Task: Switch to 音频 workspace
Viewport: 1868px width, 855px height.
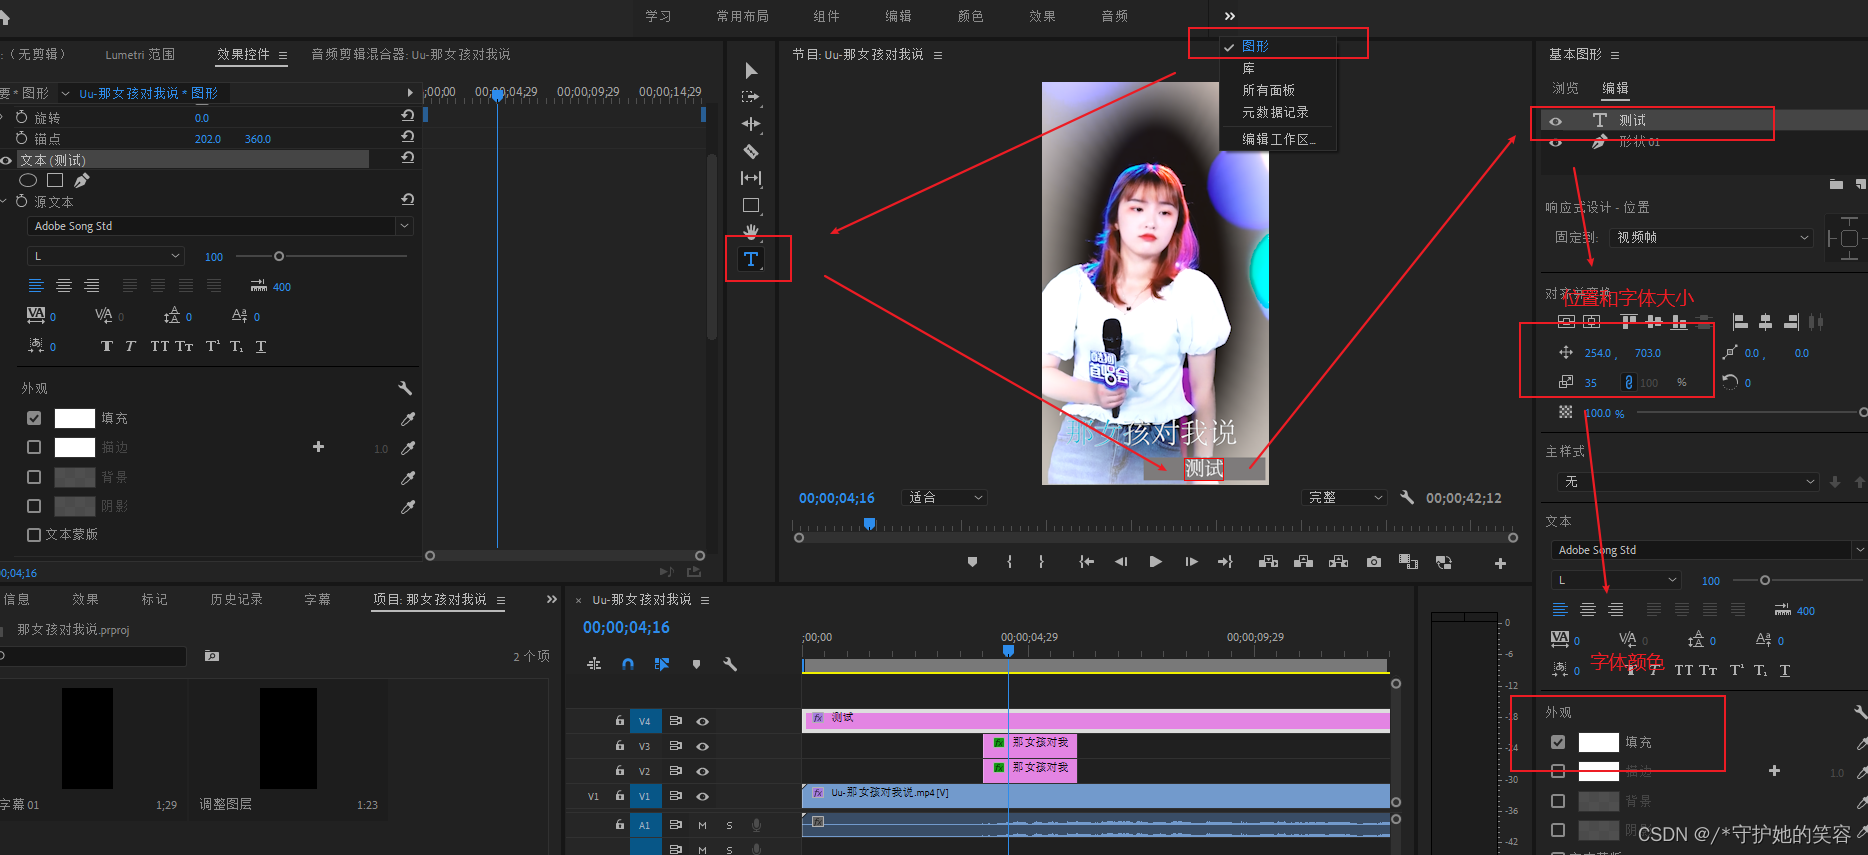Action: click(1114, 16)
